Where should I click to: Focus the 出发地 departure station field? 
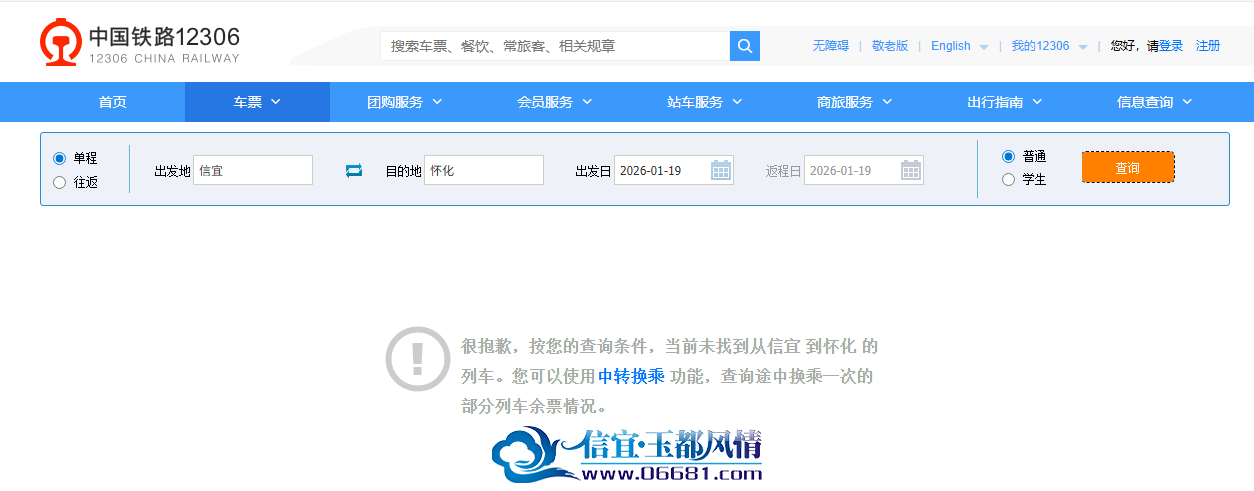click(x=253, y=170)
